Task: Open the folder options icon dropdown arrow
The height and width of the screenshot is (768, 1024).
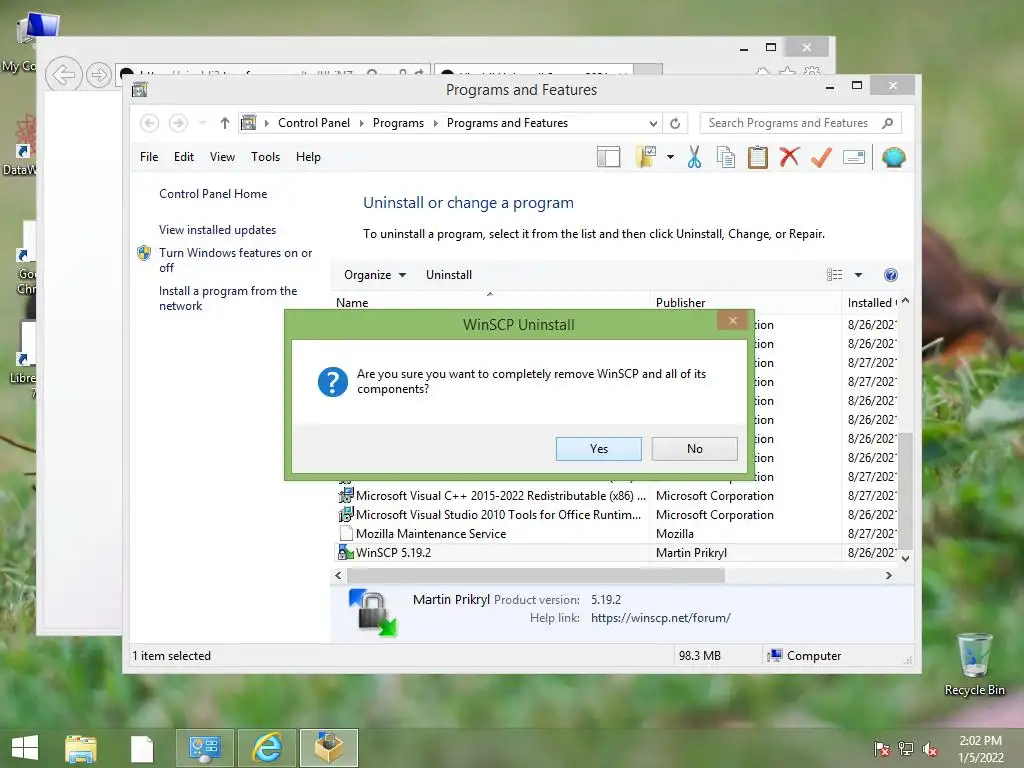Action: 670,157
